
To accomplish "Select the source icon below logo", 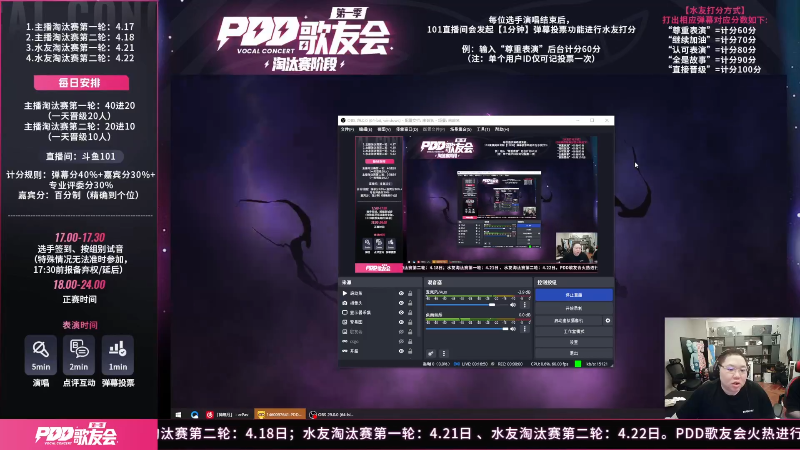I will pyautogui.click(x=345, y=351).
